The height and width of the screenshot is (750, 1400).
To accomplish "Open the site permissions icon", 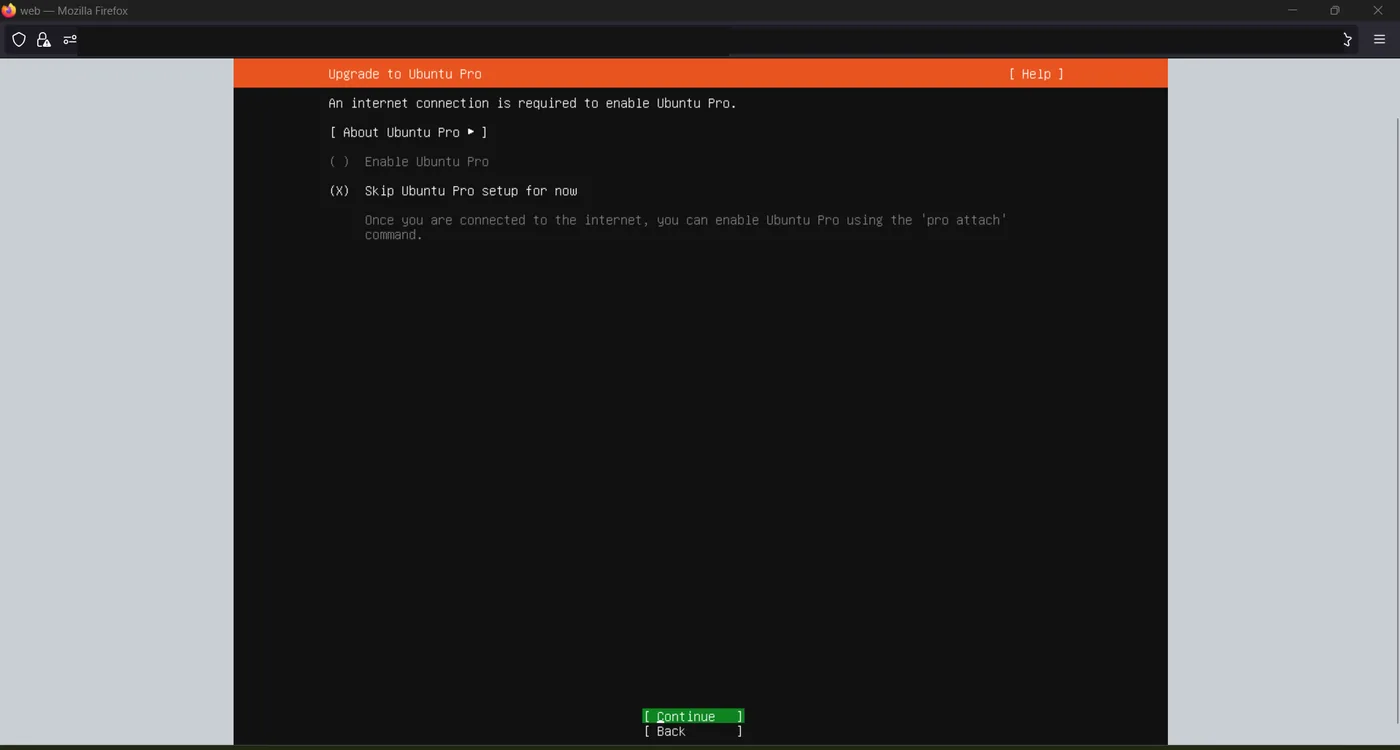I will 70,40.
